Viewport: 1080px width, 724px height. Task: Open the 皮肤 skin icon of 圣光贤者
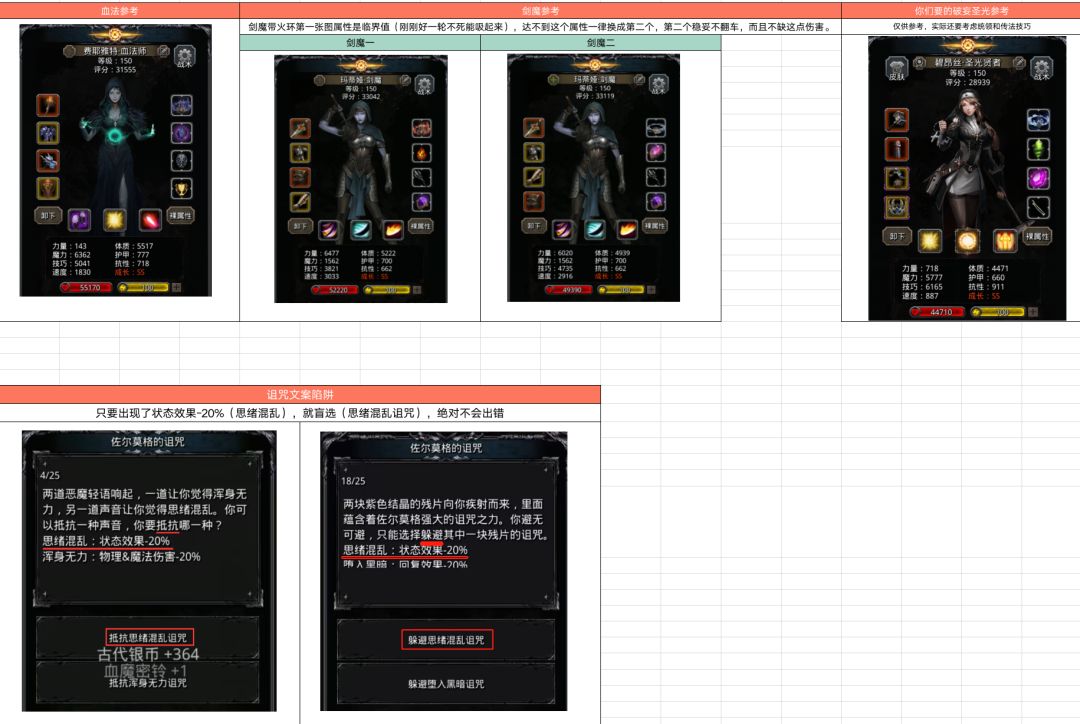pyautogui.click(x=896, y=69)
